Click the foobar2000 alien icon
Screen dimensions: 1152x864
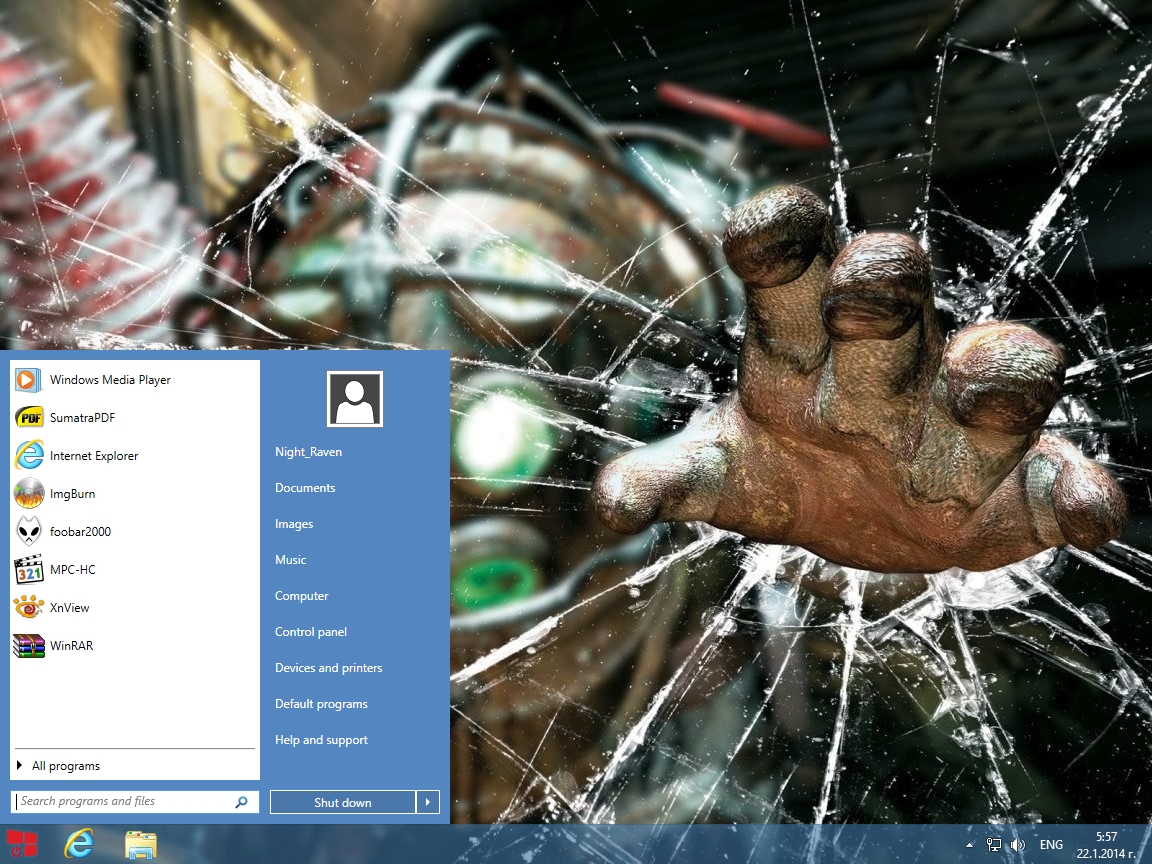[29, 532]
